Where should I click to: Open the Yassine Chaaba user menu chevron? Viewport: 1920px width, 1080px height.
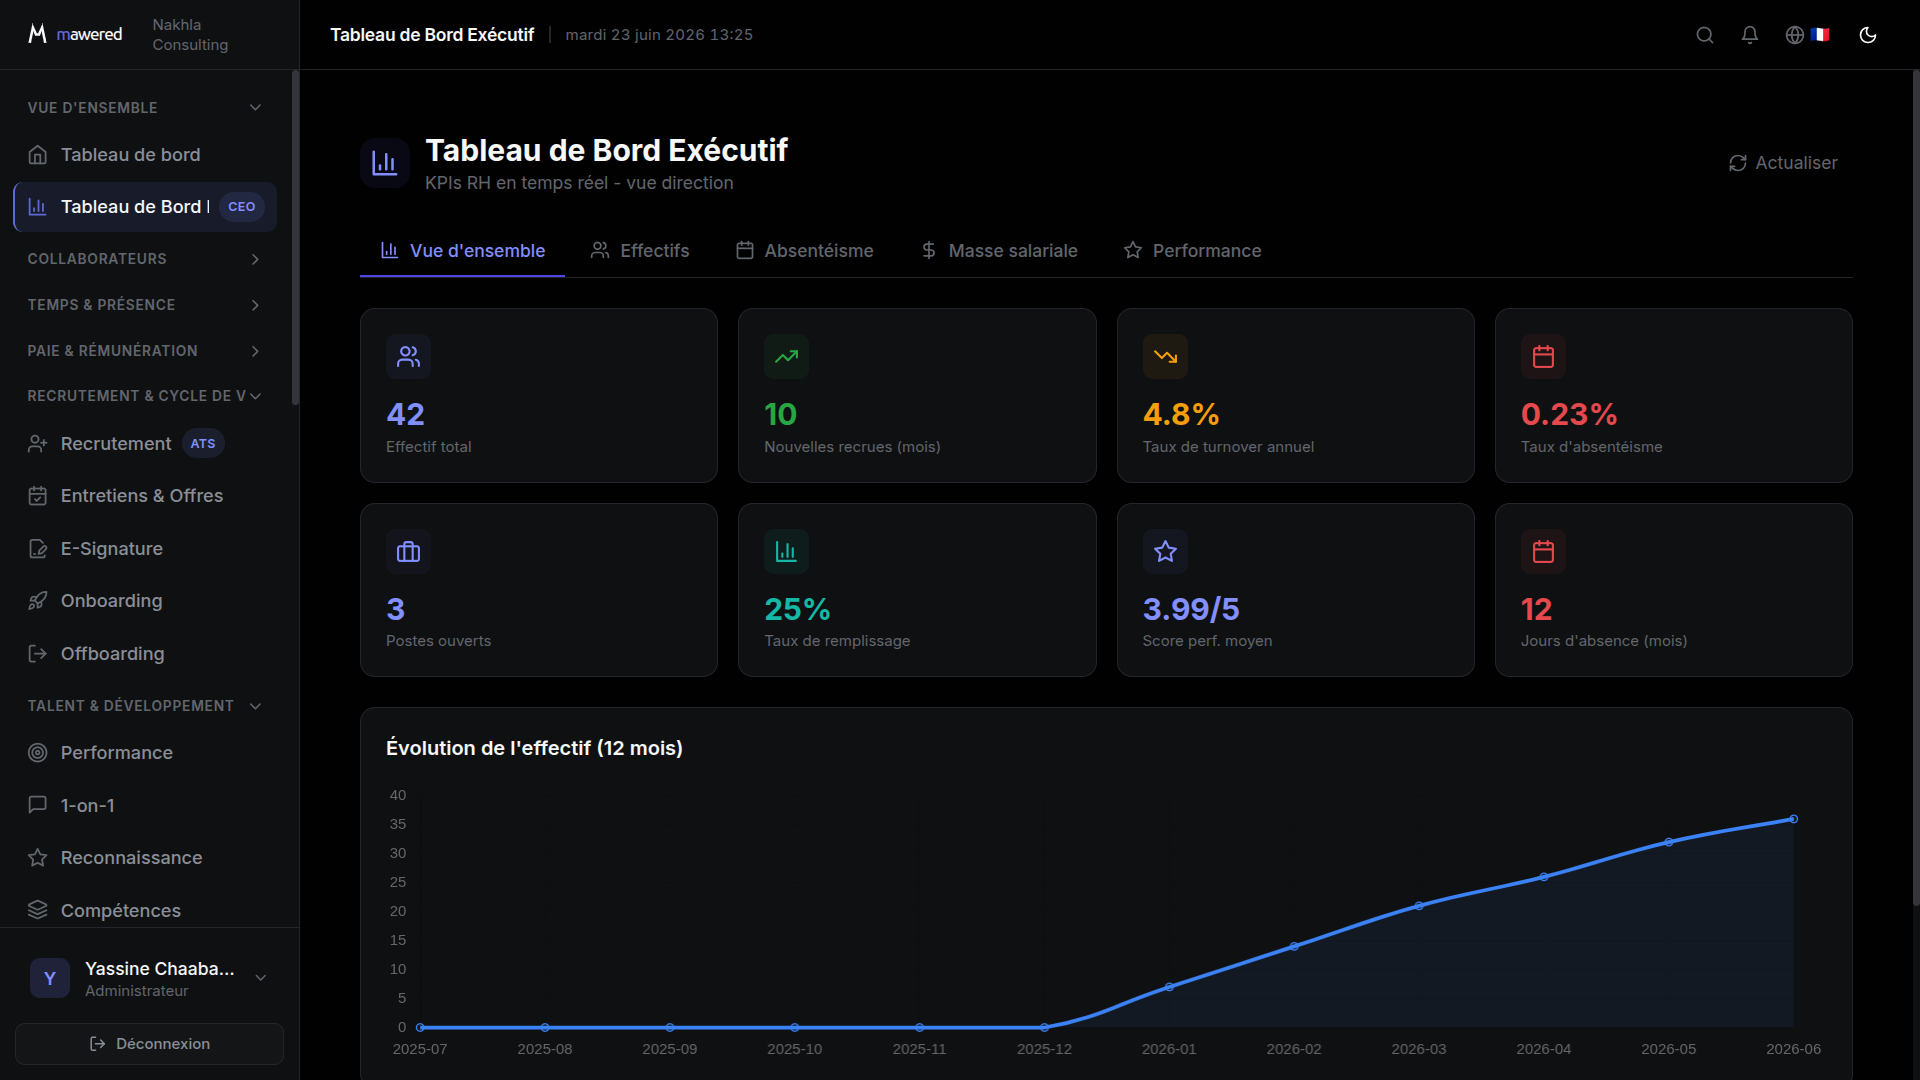pyautogui.click(x=261, y=978)
